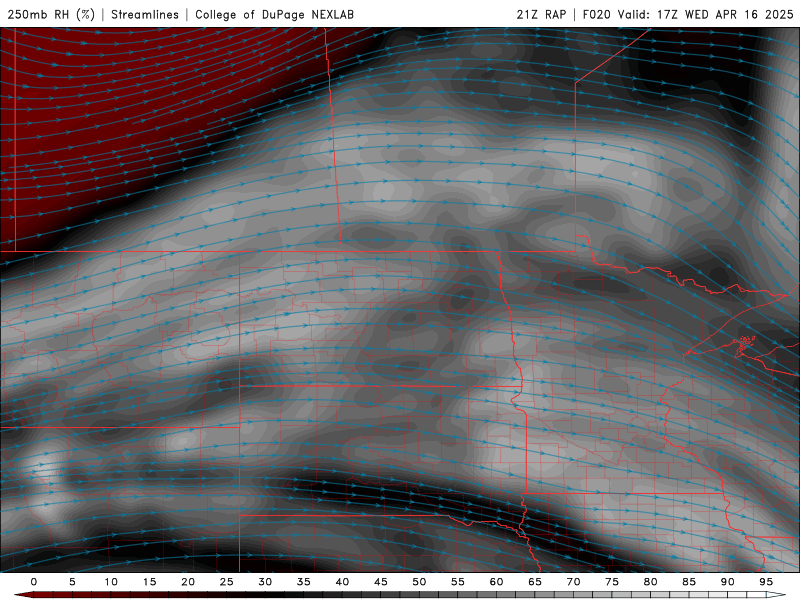800x600 pixels.
Task: Click the "Streamlines" label in the header
Action: 145,14
